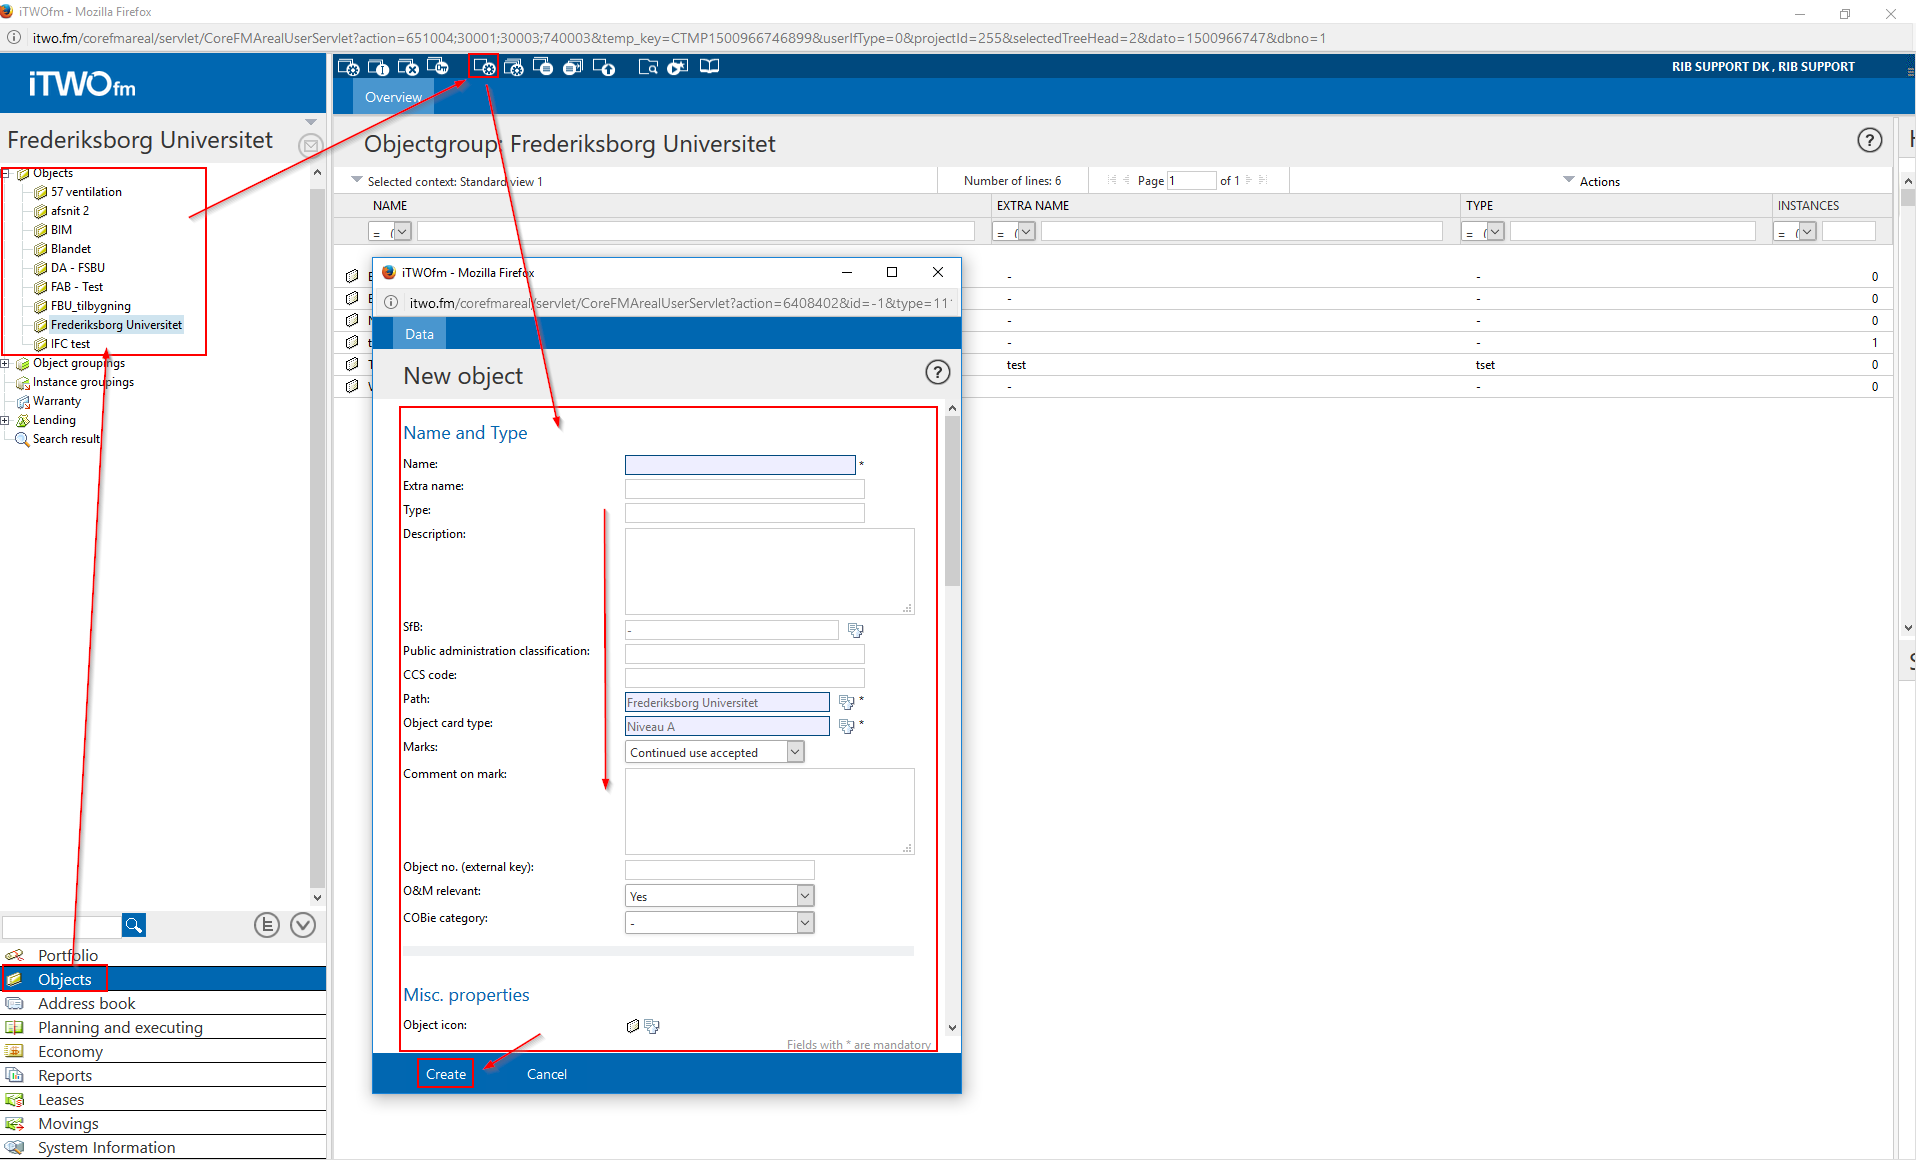Click the SfB picker icon
The height and width of the screenshot is (1160, 1916).
tap(855, 630)
